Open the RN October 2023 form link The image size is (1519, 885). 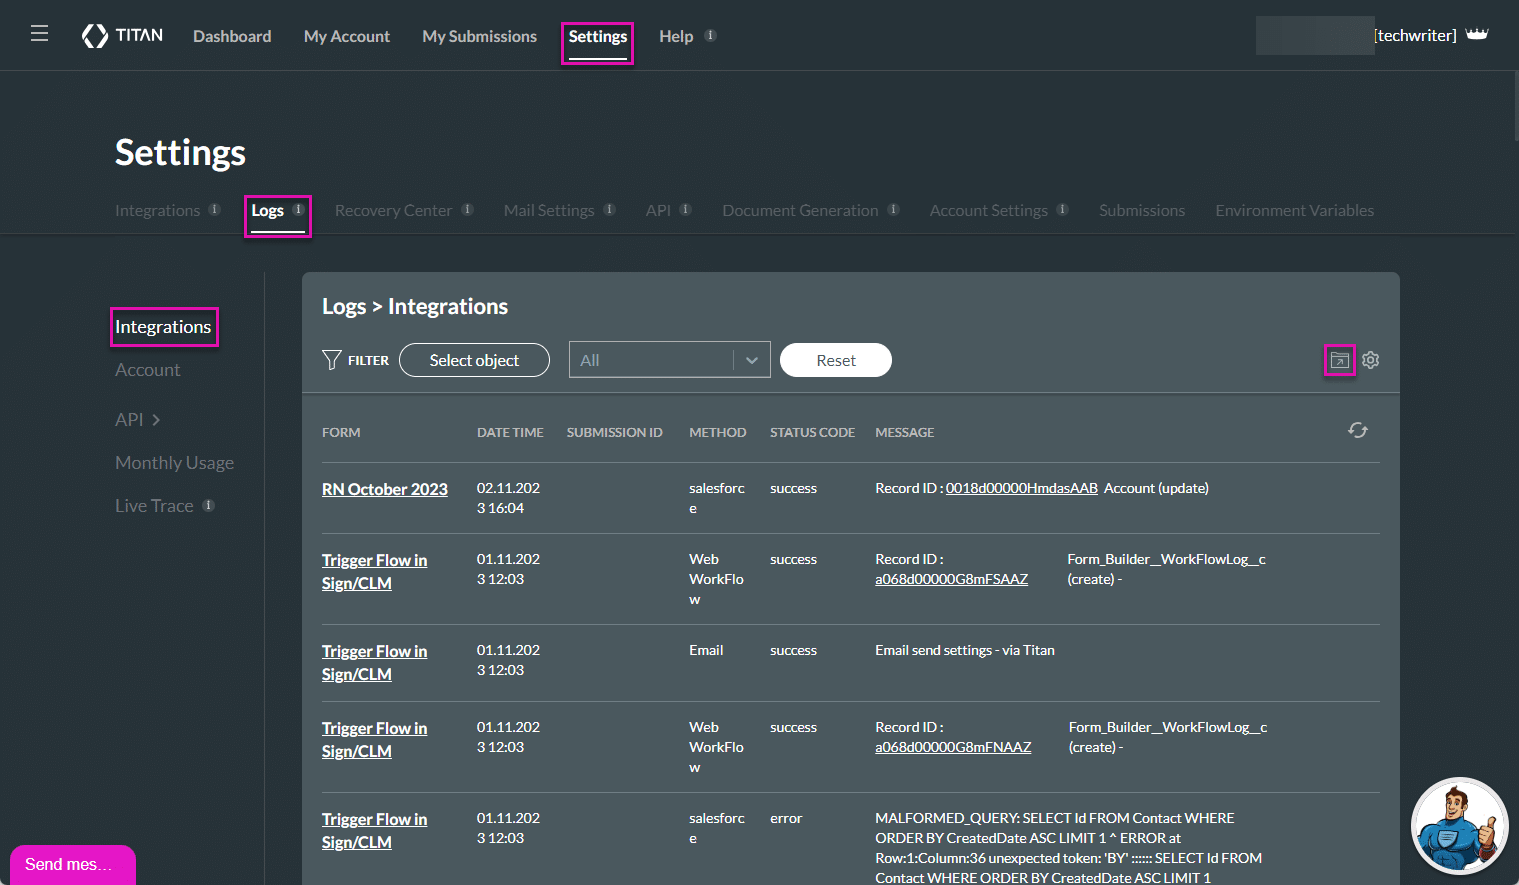(384, 489)
